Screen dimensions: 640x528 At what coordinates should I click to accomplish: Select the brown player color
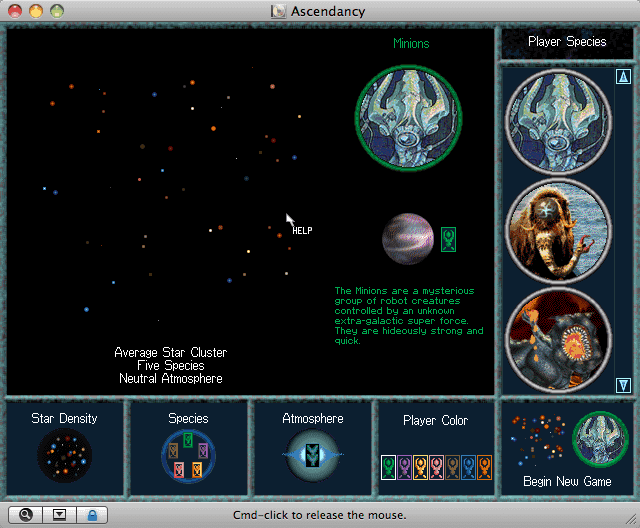(452, 467)
